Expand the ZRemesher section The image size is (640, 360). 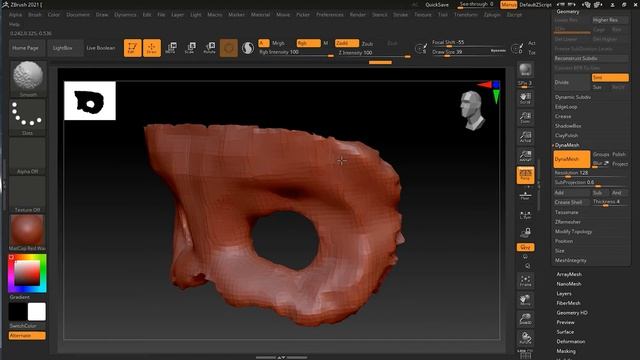point(568,222)
